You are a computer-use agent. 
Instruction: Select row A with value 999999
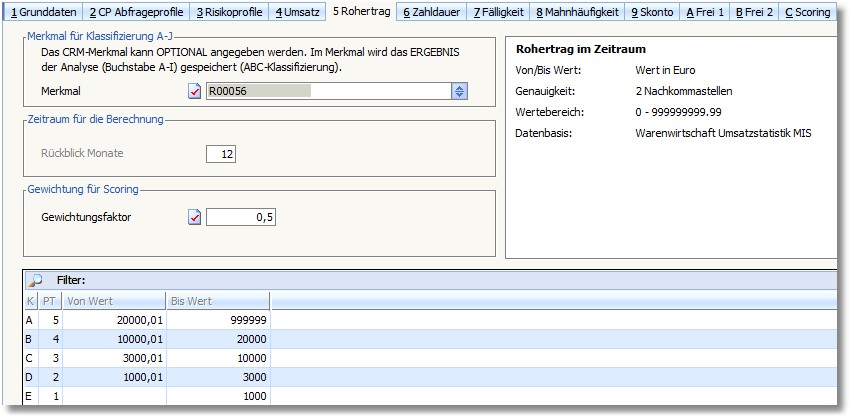tap(218, 319)
